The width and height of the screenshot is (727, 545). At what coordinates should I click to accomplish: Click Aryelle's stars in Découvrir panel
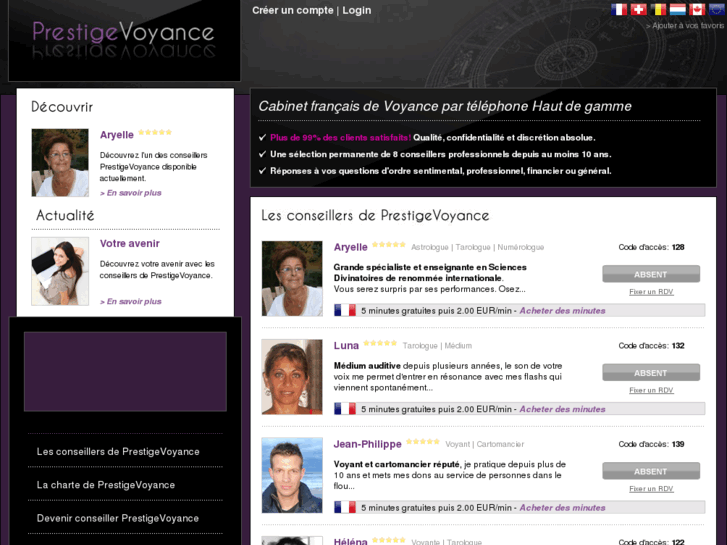tap(155, 132)
